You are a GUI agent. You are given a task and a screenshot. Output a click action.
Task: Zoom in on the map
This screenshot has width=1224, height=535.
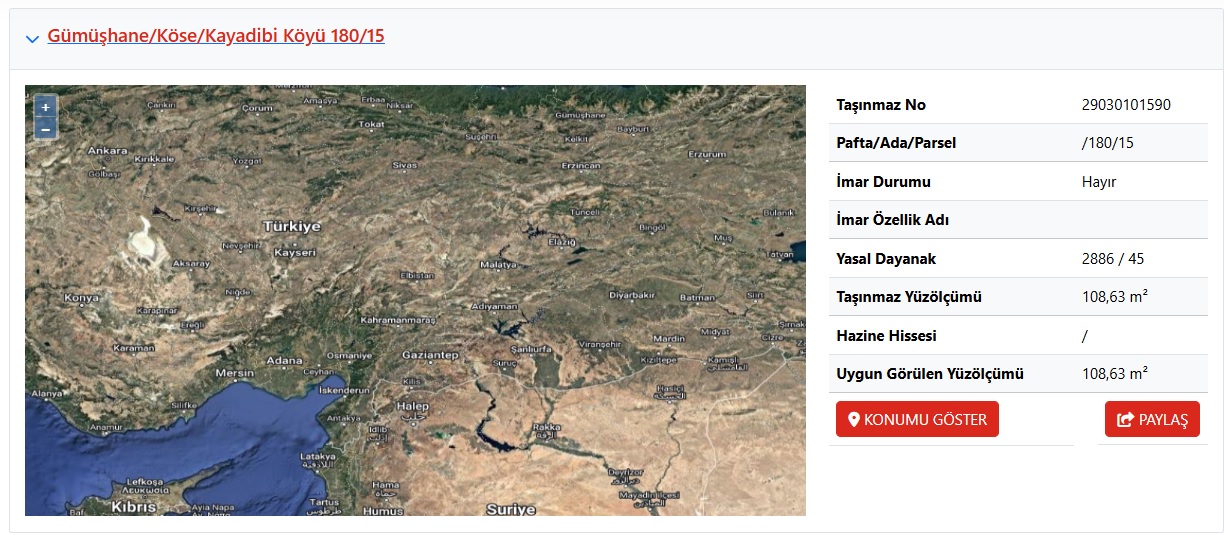point(45,107)
